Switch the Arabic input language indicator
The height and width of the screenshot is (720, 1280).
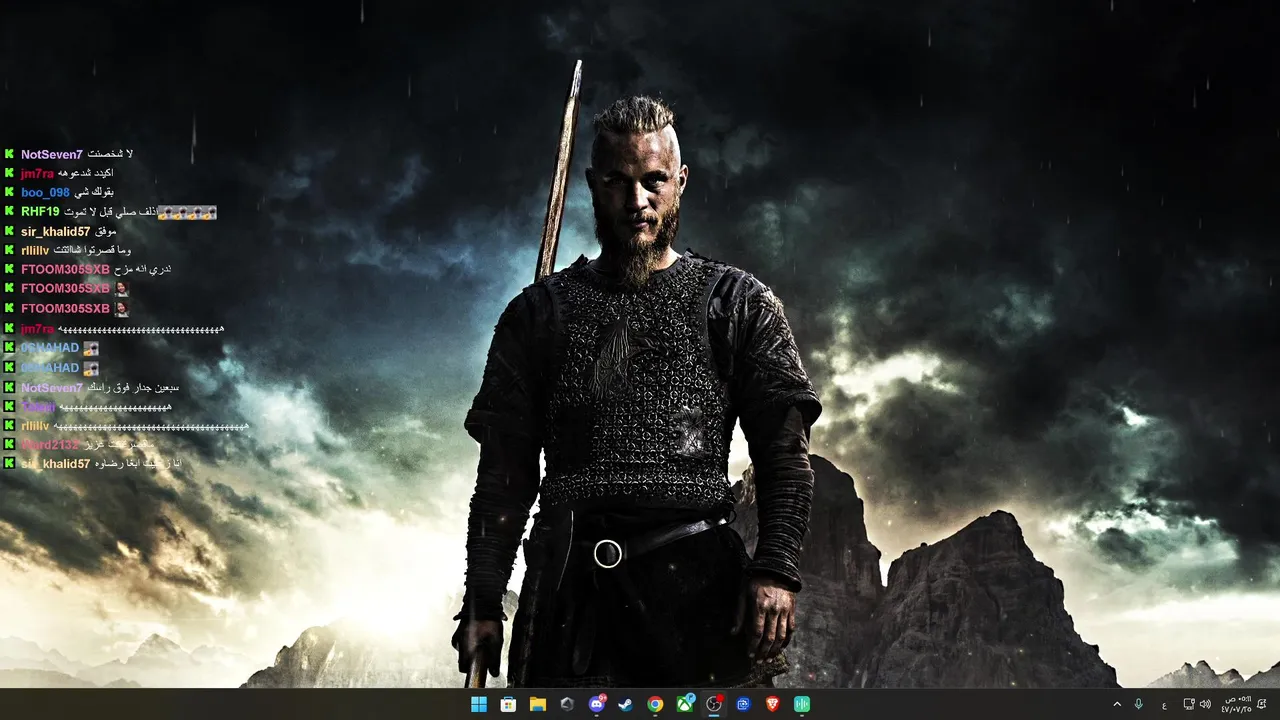[x=1164, y=705]
